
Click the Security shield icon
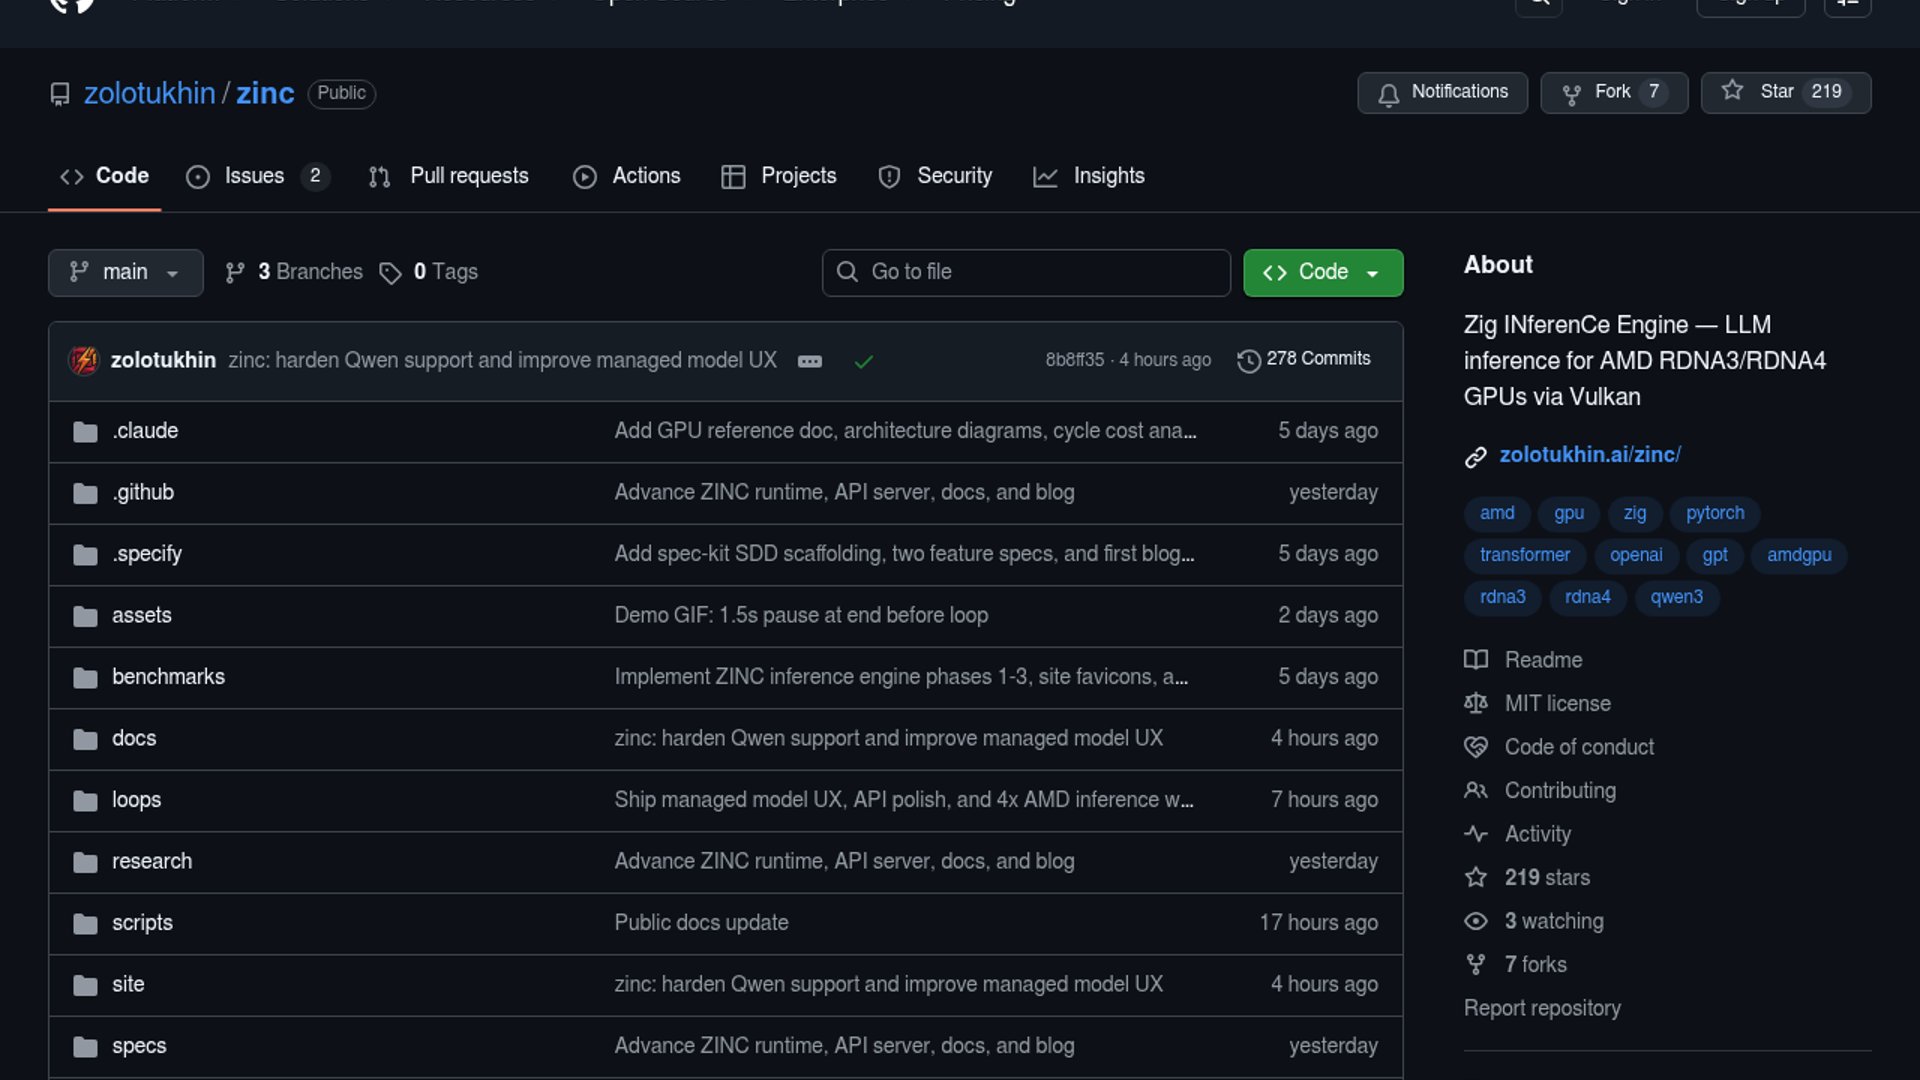coord(889,177)
